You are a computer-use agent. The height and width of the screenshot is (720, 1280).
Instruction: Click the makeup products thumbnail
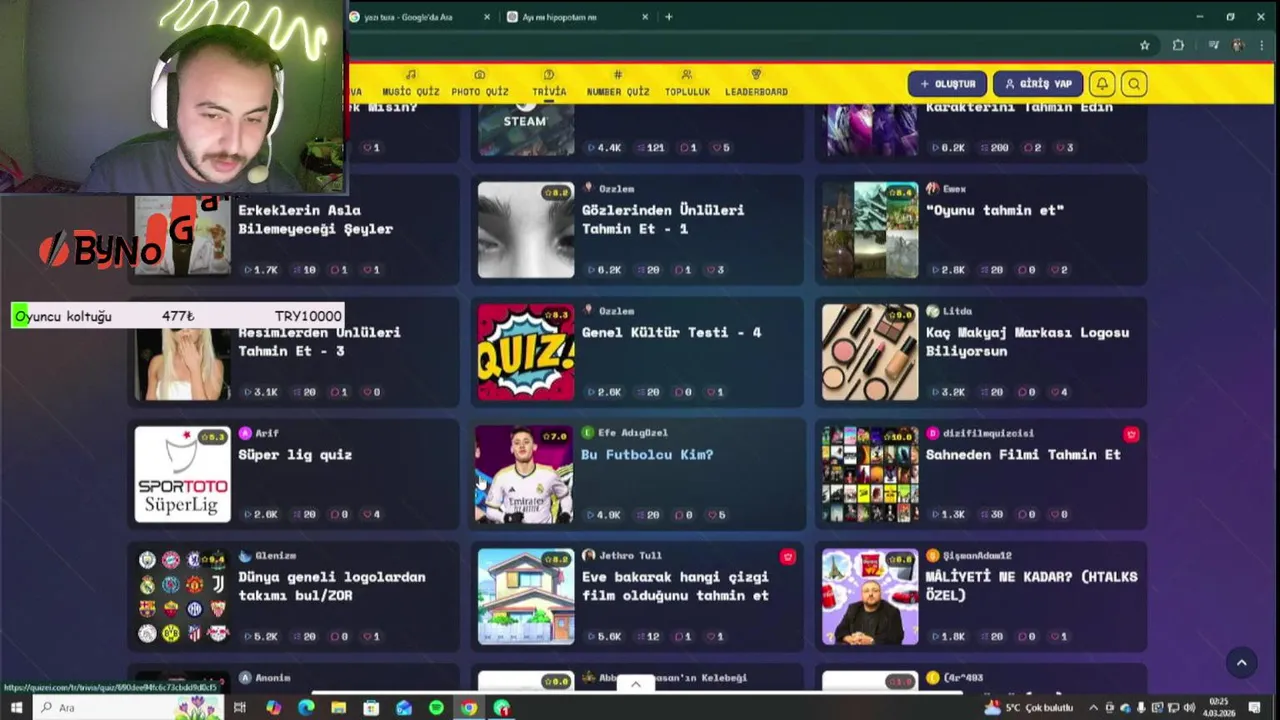(870, 352)
